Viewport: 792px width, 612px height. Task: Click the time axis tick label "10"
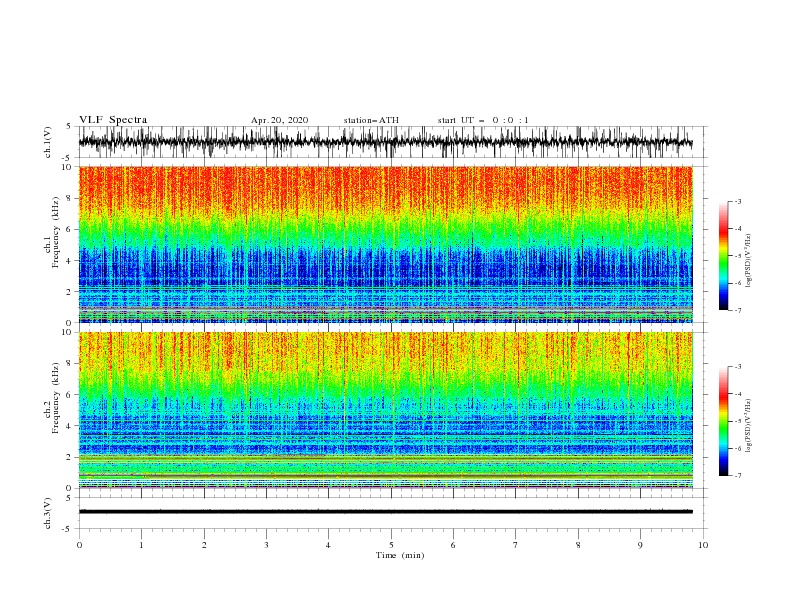pyautogui.click(x=703, y=545)
